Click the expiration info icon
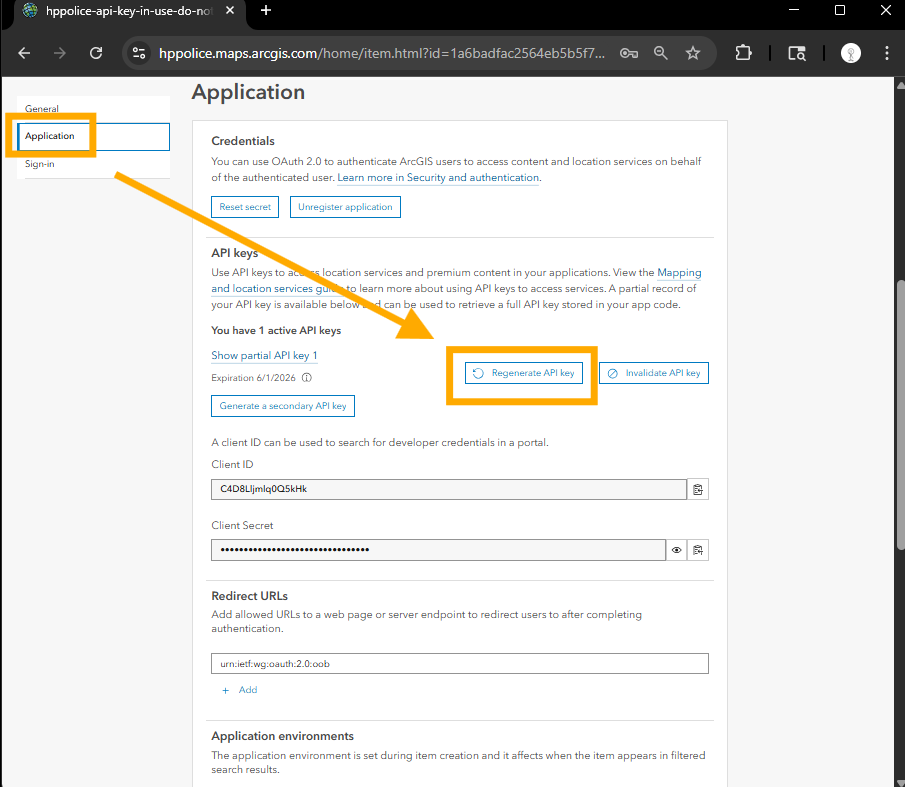The image size is (905, 787). 307,378
